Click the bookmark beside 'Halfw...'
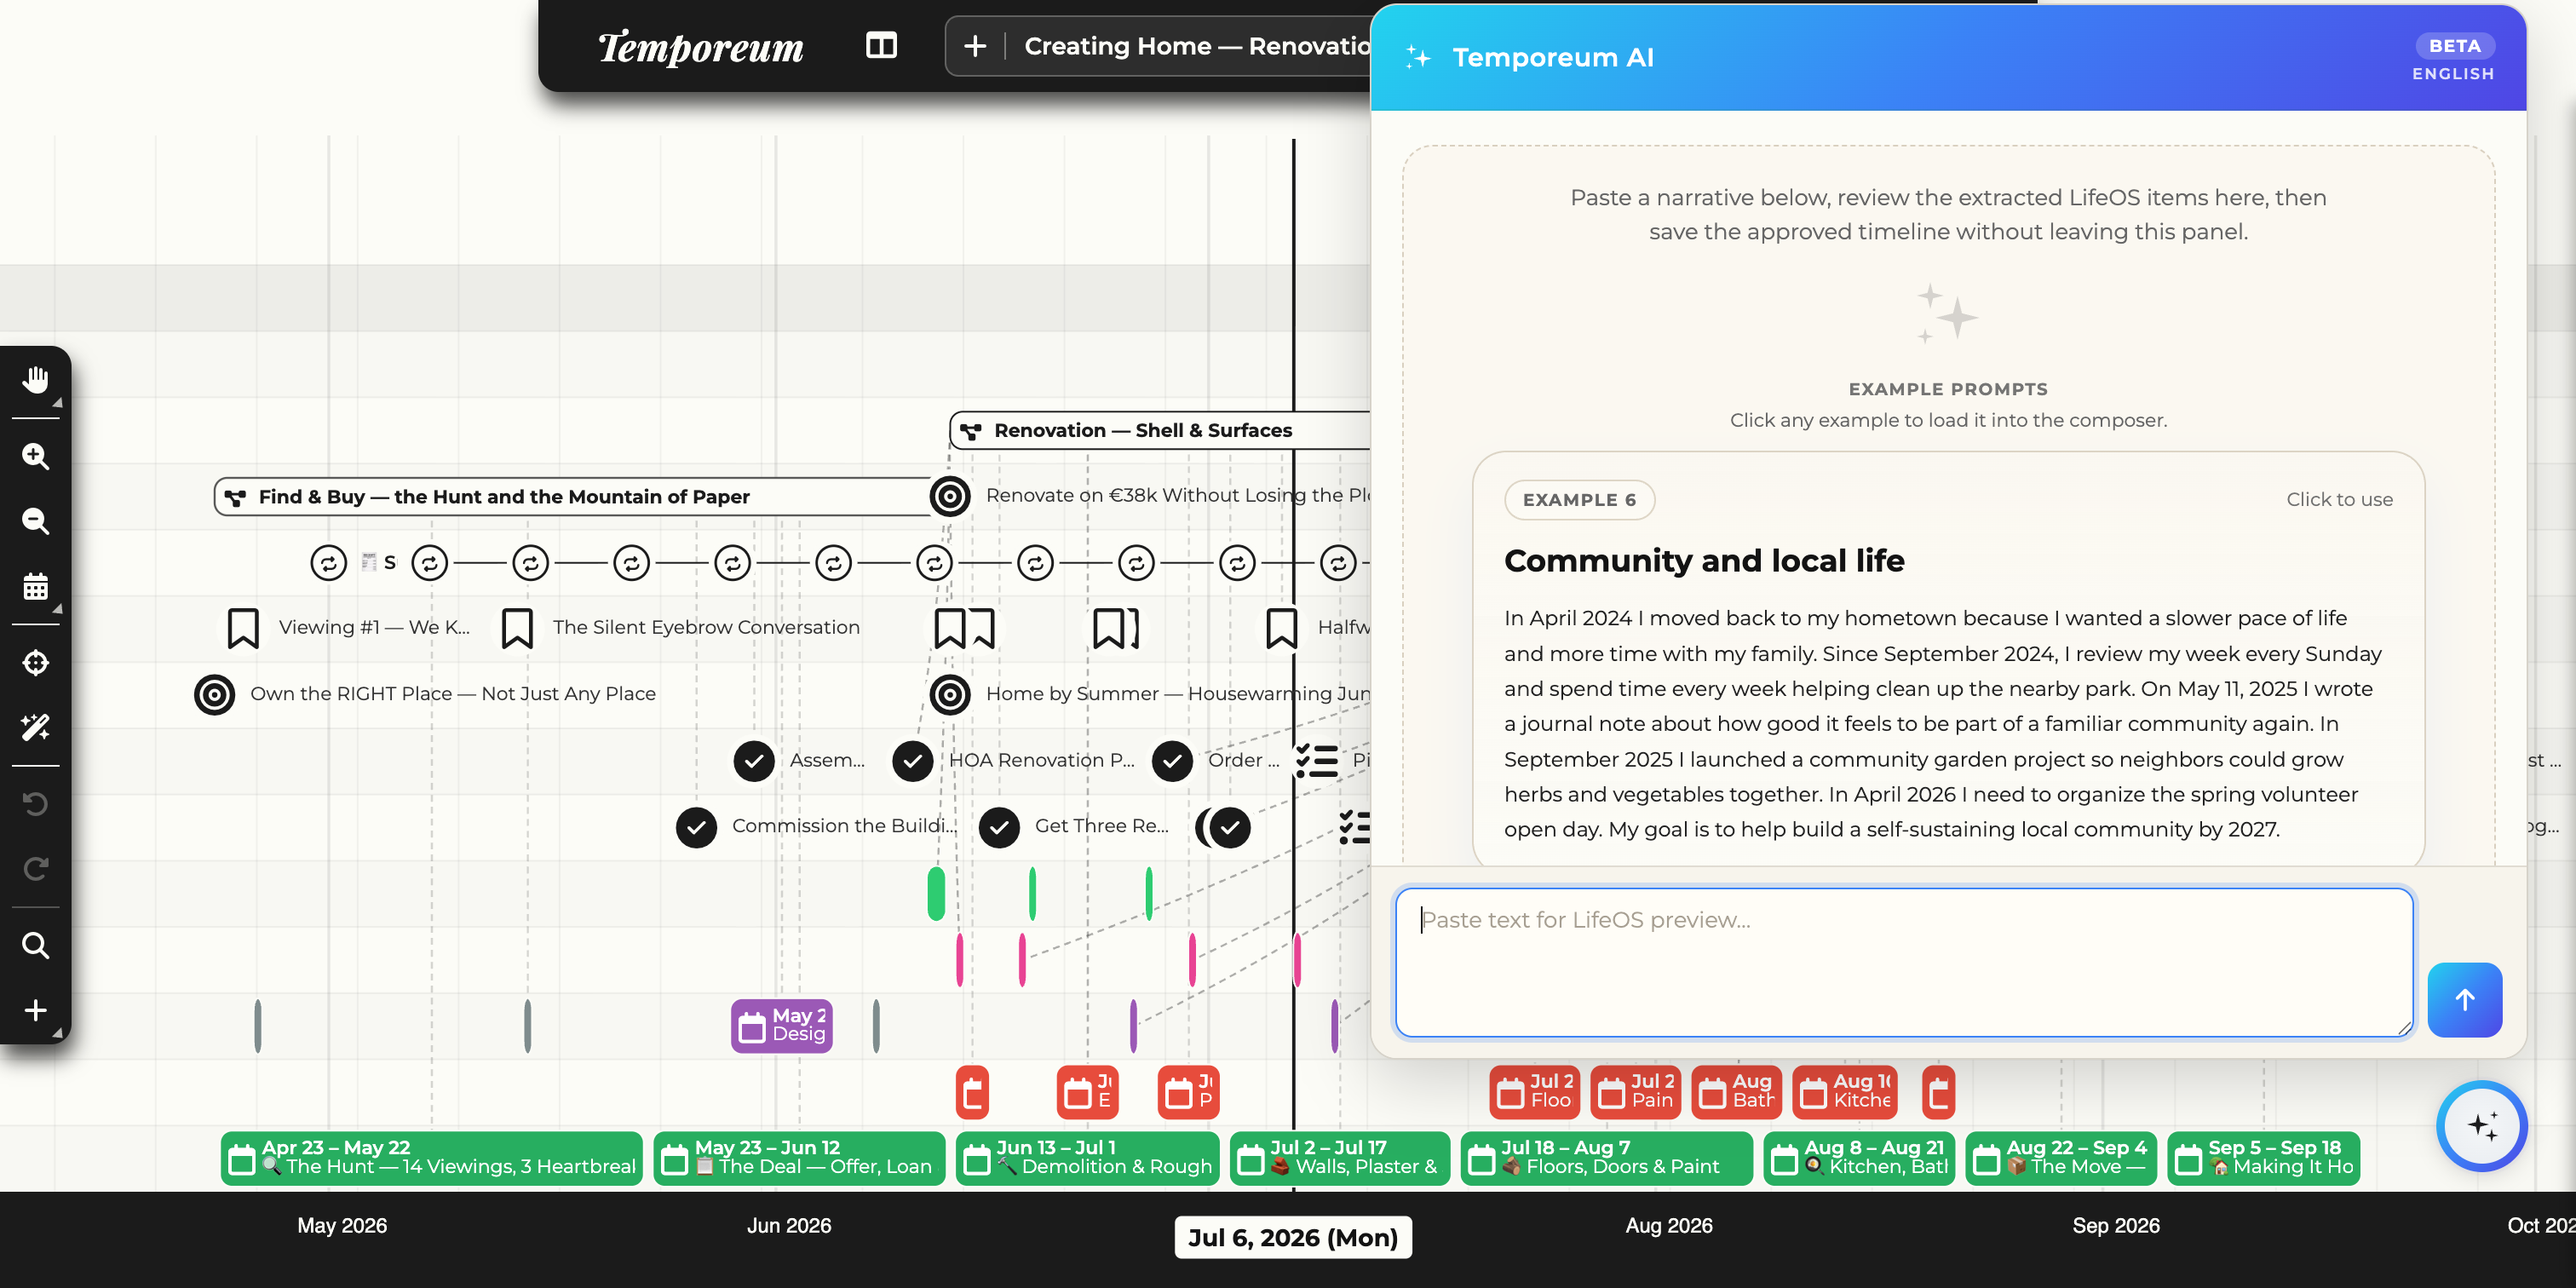The image size is (2576, 1288). tap(1282, 628)
